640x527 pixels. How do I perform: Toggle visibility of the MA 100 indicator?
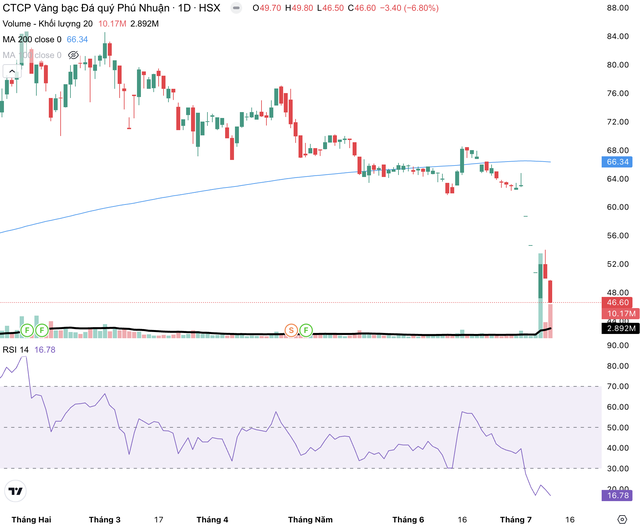tap(73, 55)
